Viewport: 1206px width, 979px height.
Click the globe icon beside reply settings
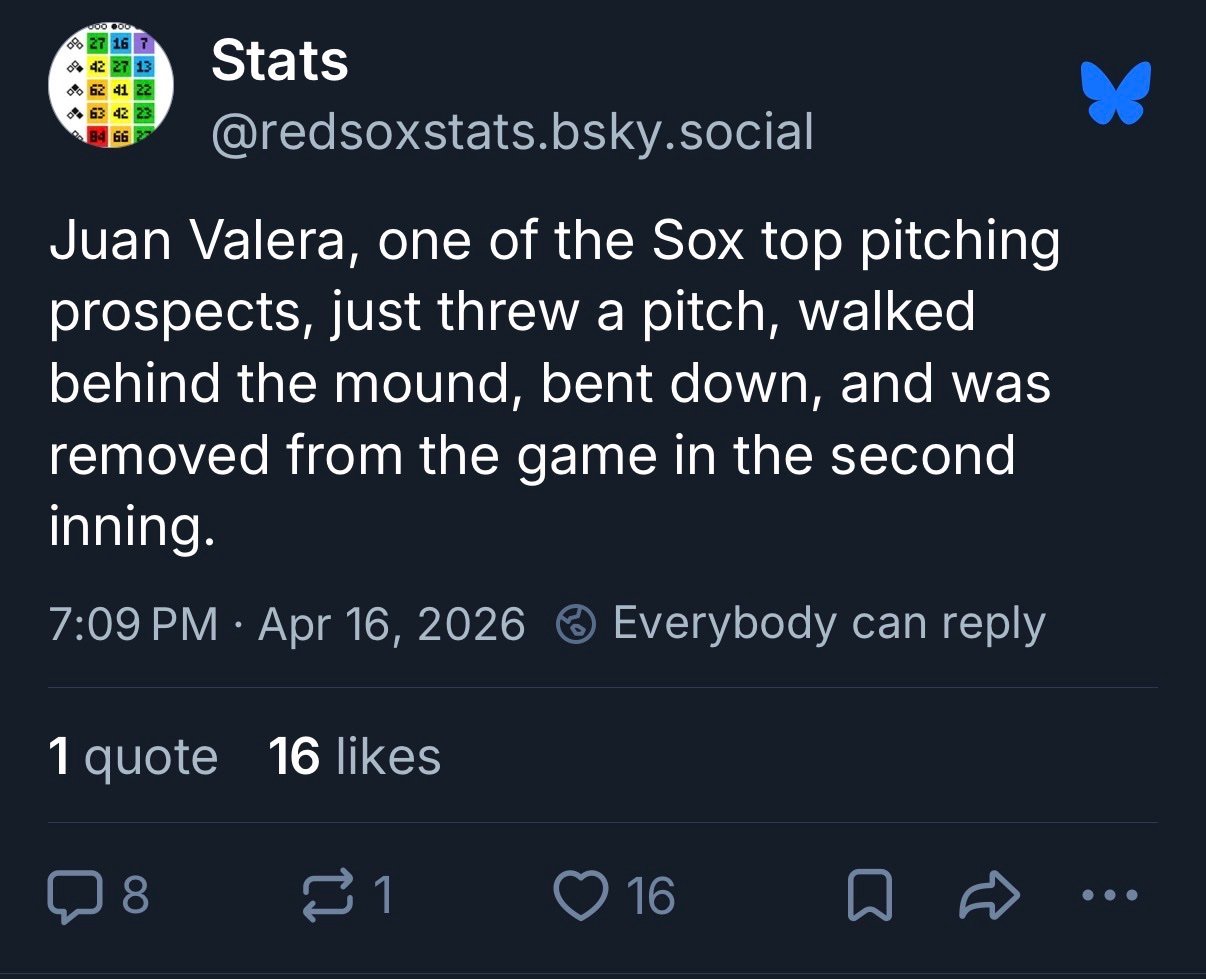point(576,626)
